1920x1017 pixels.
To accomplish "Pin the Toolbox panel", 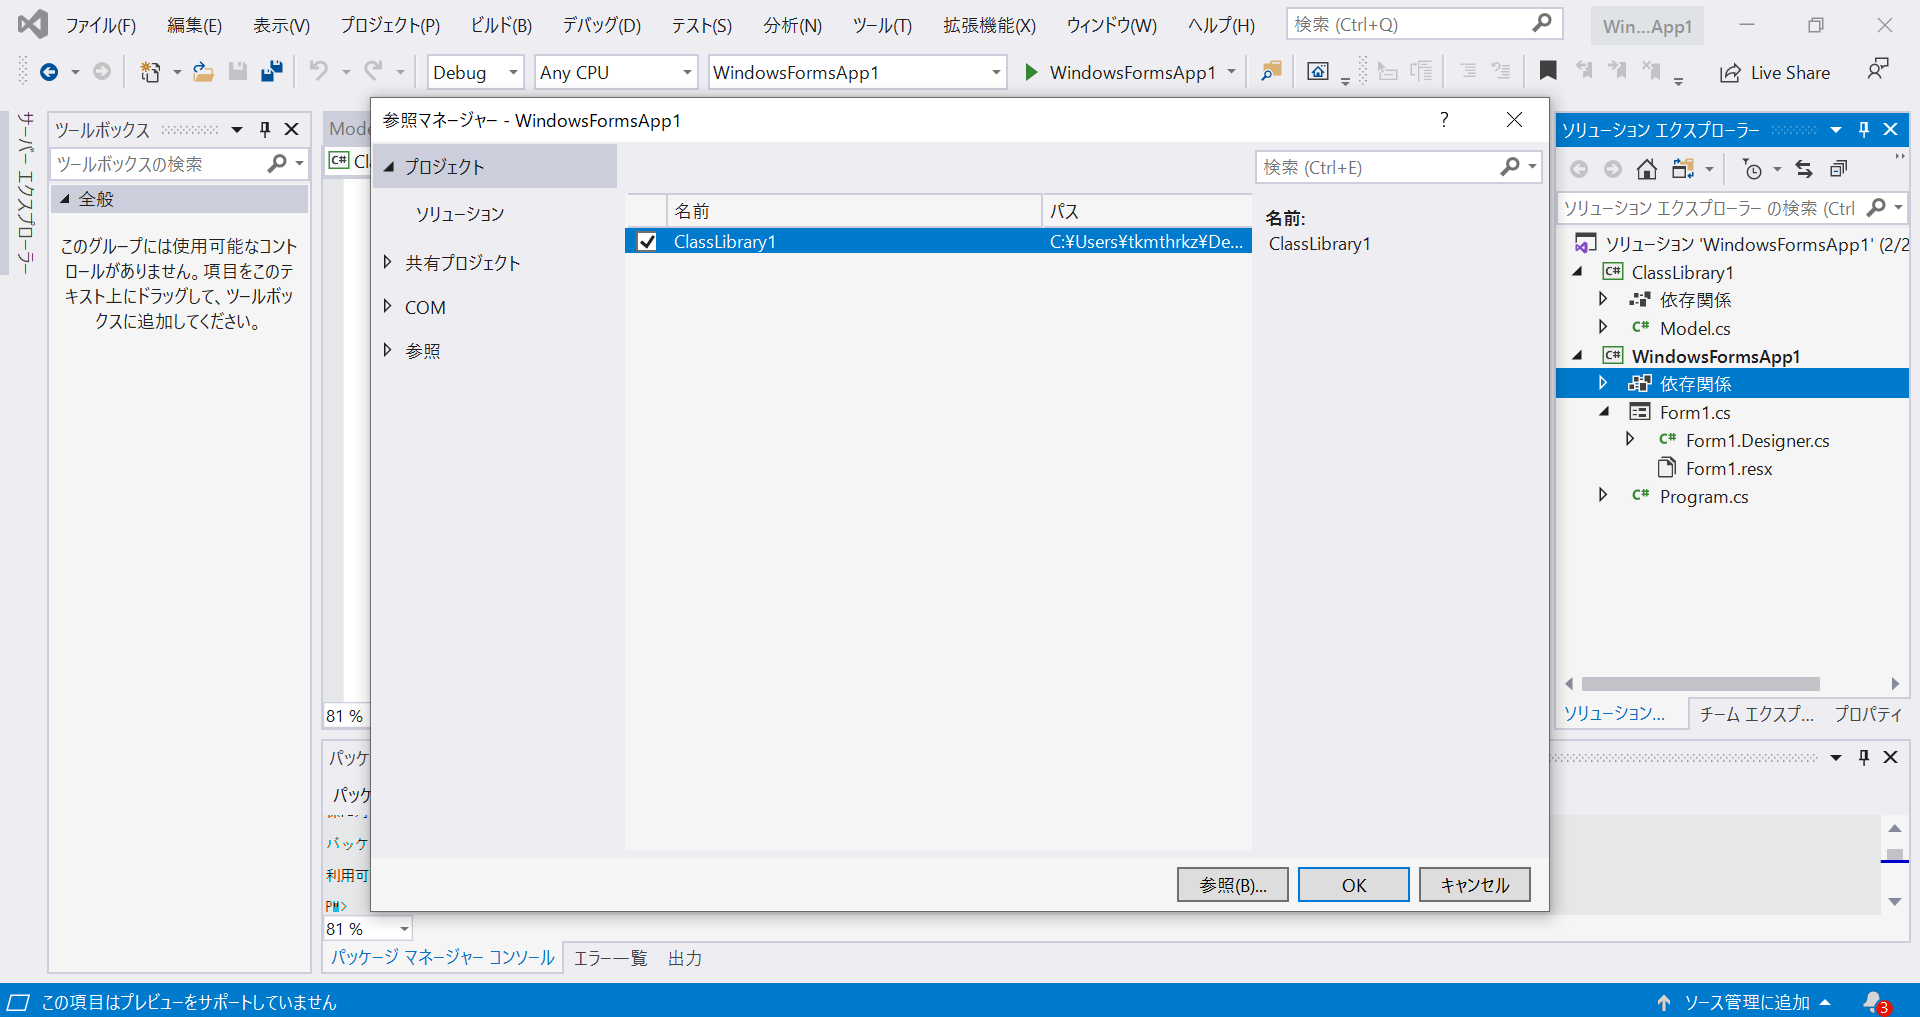I will (x=264, y=129).
